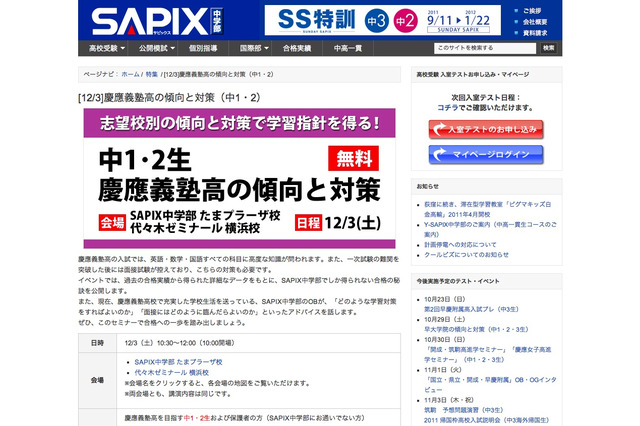Open the ご挨拶 link
This screenshot has height=426, width=640.
(532, 11)
